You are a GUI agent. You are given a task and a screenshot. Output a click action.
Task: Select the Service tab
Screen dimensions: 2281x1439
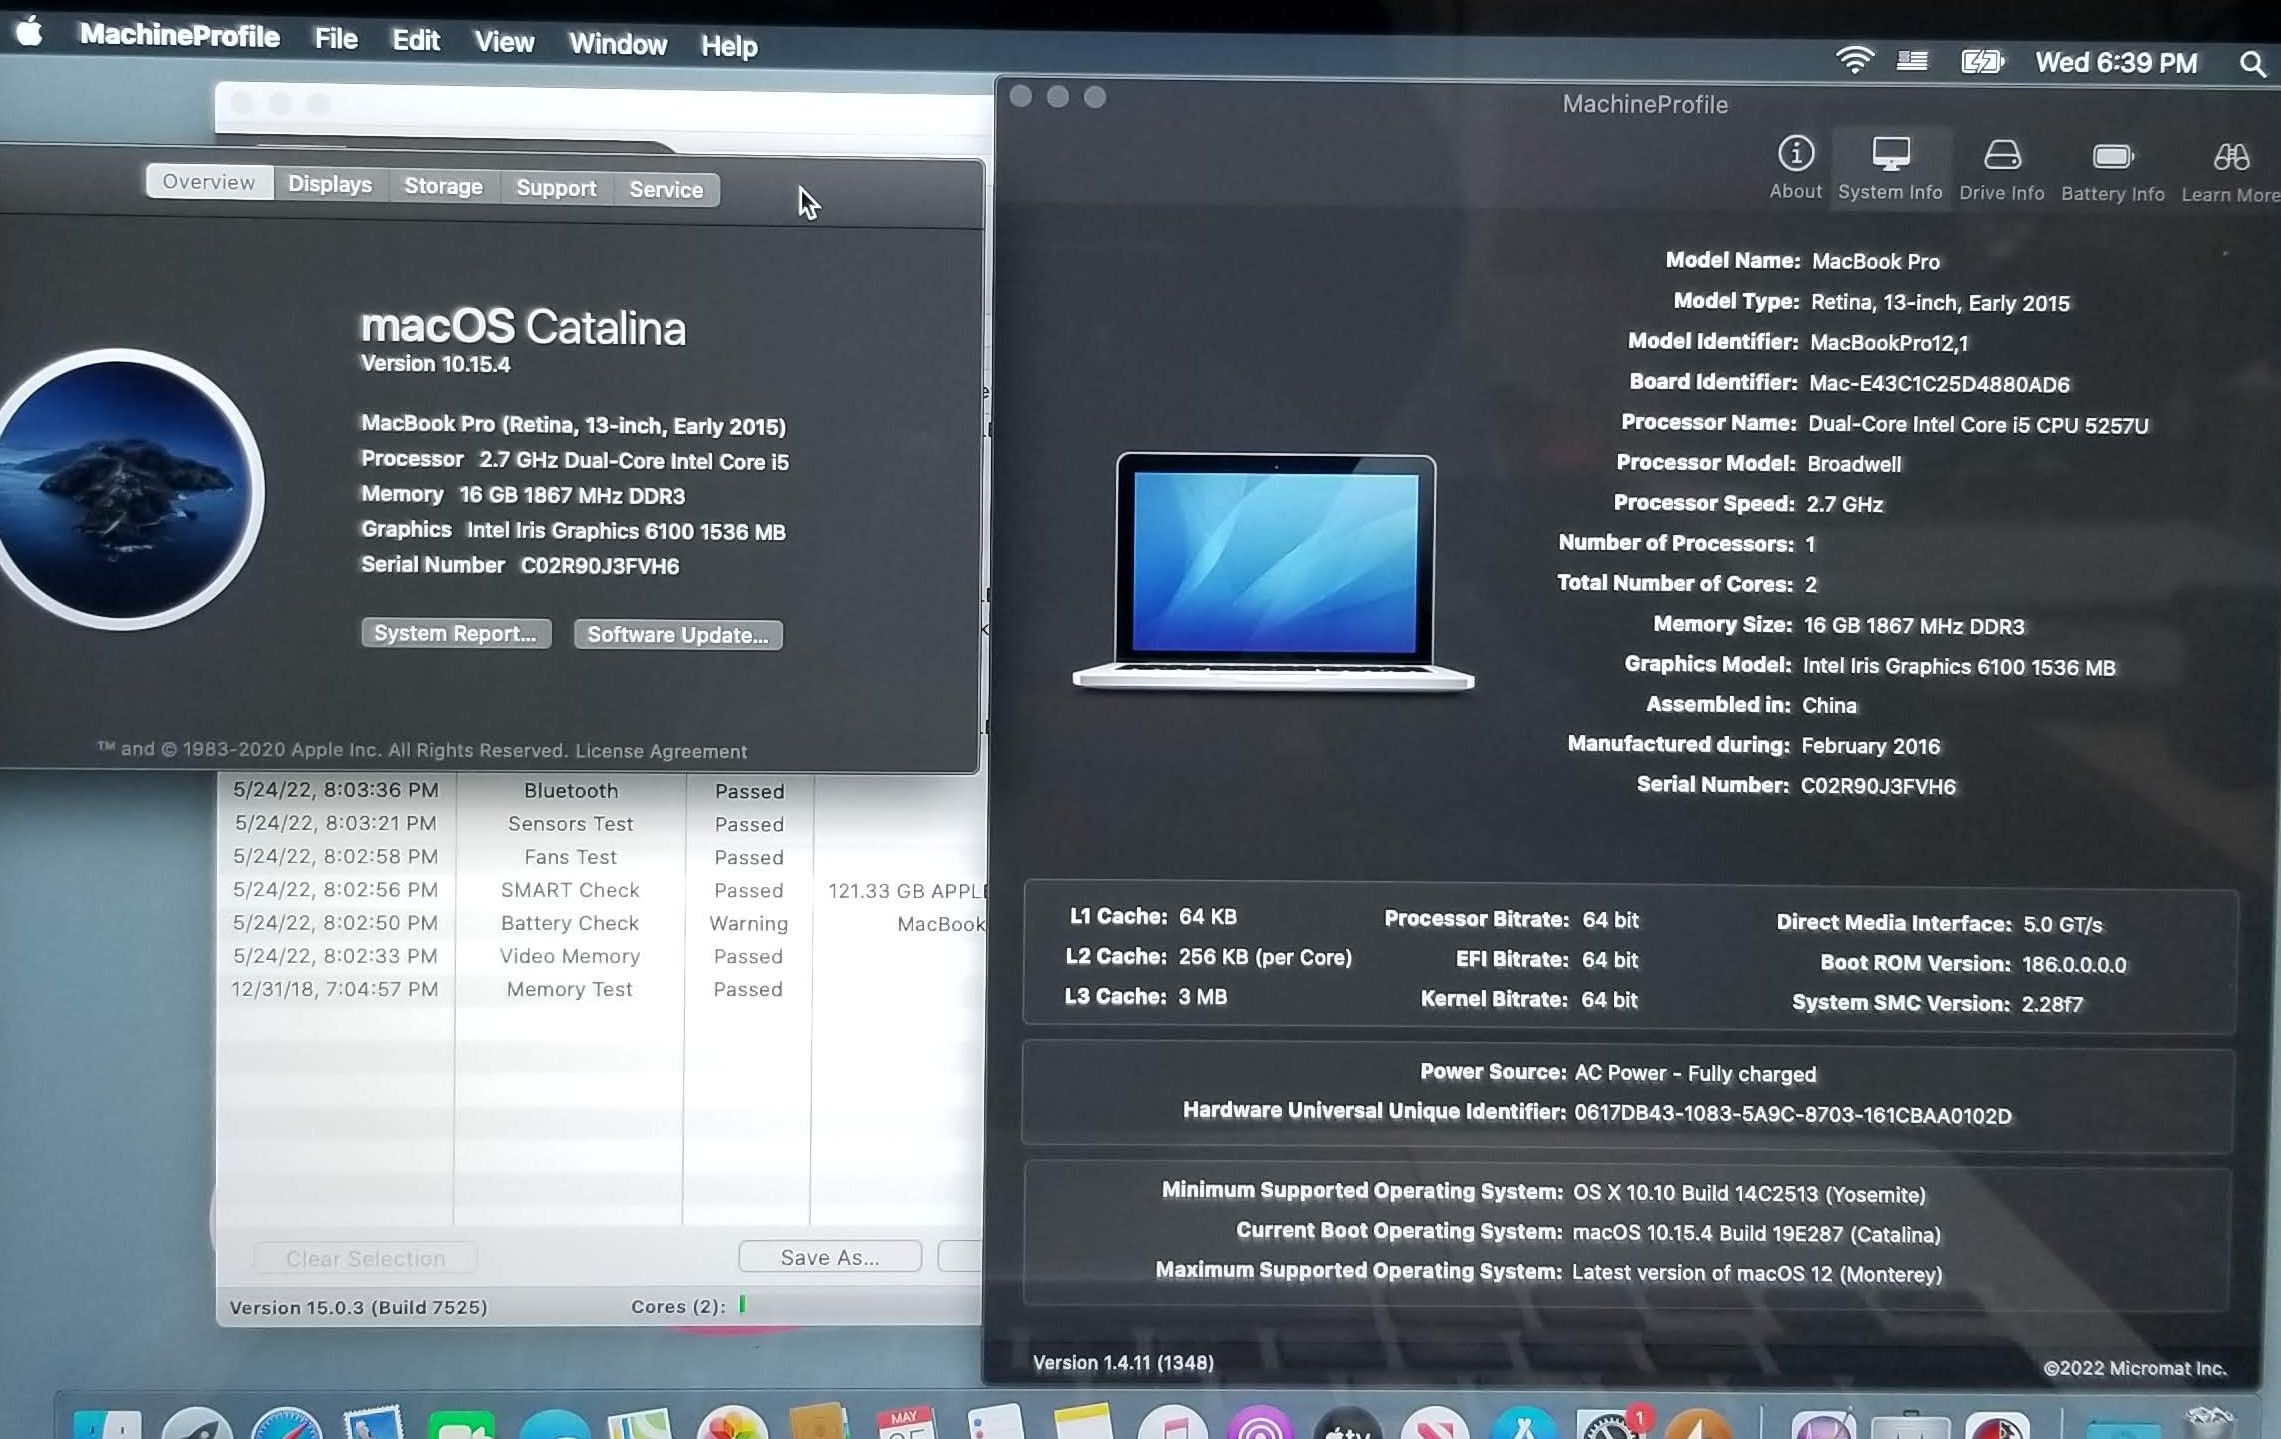point(665,190)
